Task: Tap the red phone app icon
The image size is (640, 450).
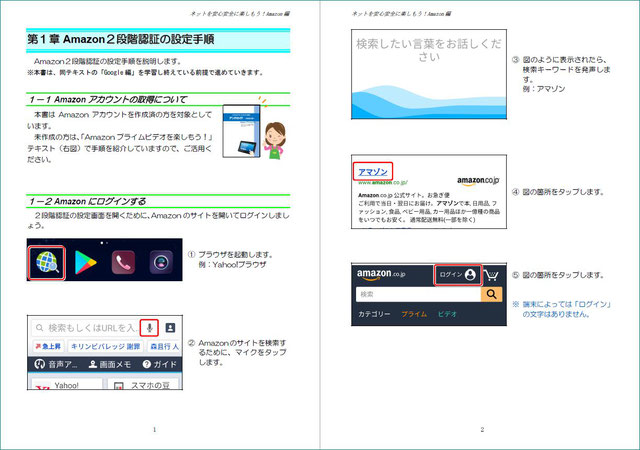Action: click(x=123, y=262)
